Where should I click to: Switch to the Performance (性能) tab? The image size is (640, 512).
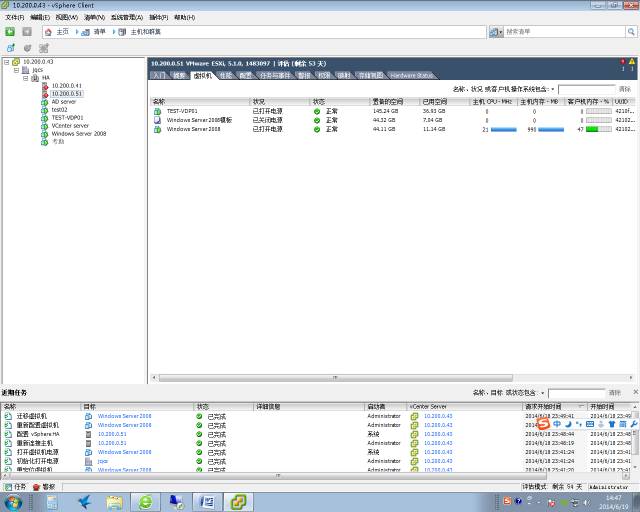[x=226, y=76]
